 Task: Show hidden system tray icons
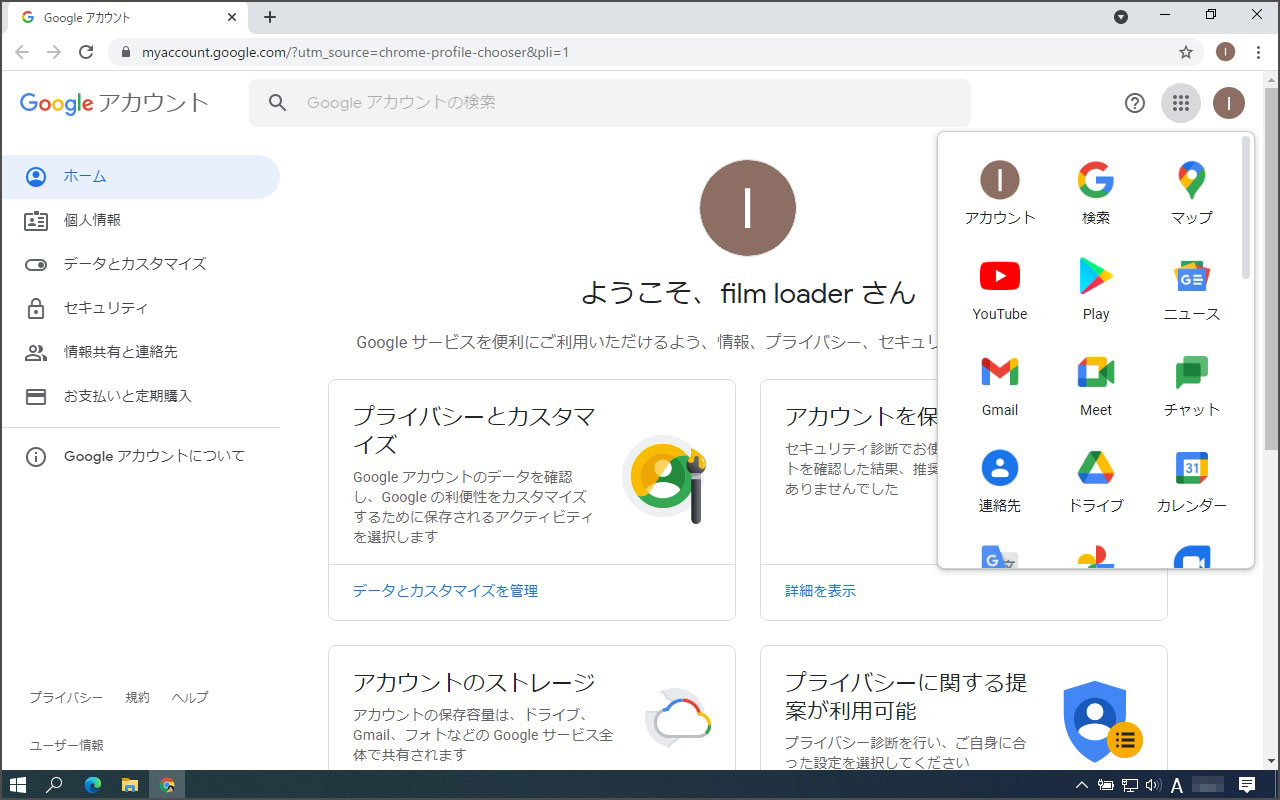click(x=1082, y=785)
